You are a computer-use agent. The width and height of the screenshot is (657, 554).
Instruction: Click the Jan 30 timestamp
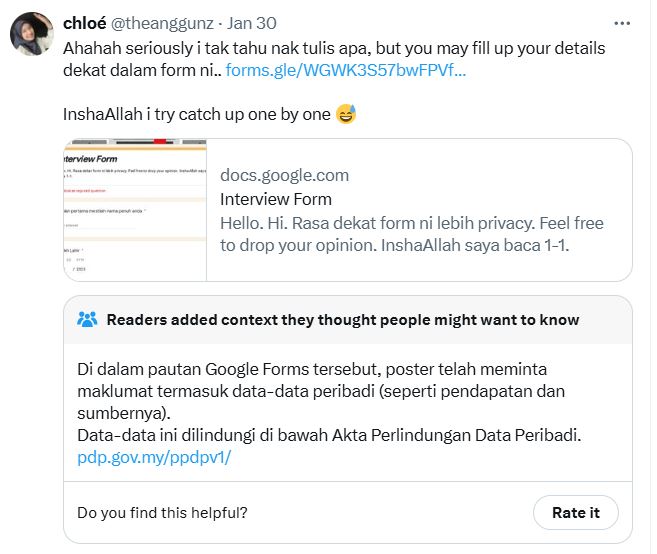pos(252,23)
